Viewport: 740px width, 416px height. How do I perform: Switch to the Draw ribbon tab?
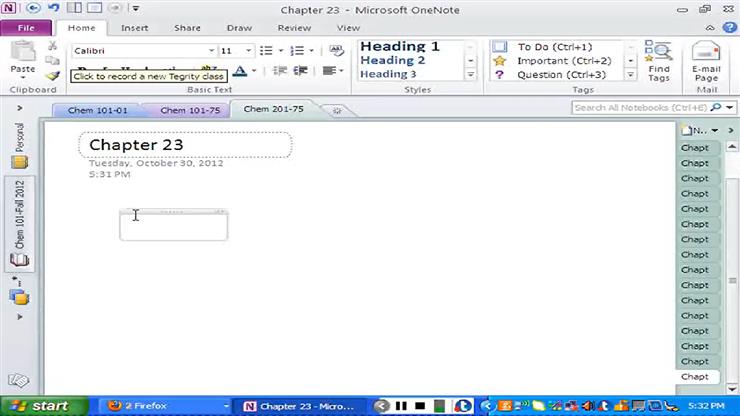239,28
